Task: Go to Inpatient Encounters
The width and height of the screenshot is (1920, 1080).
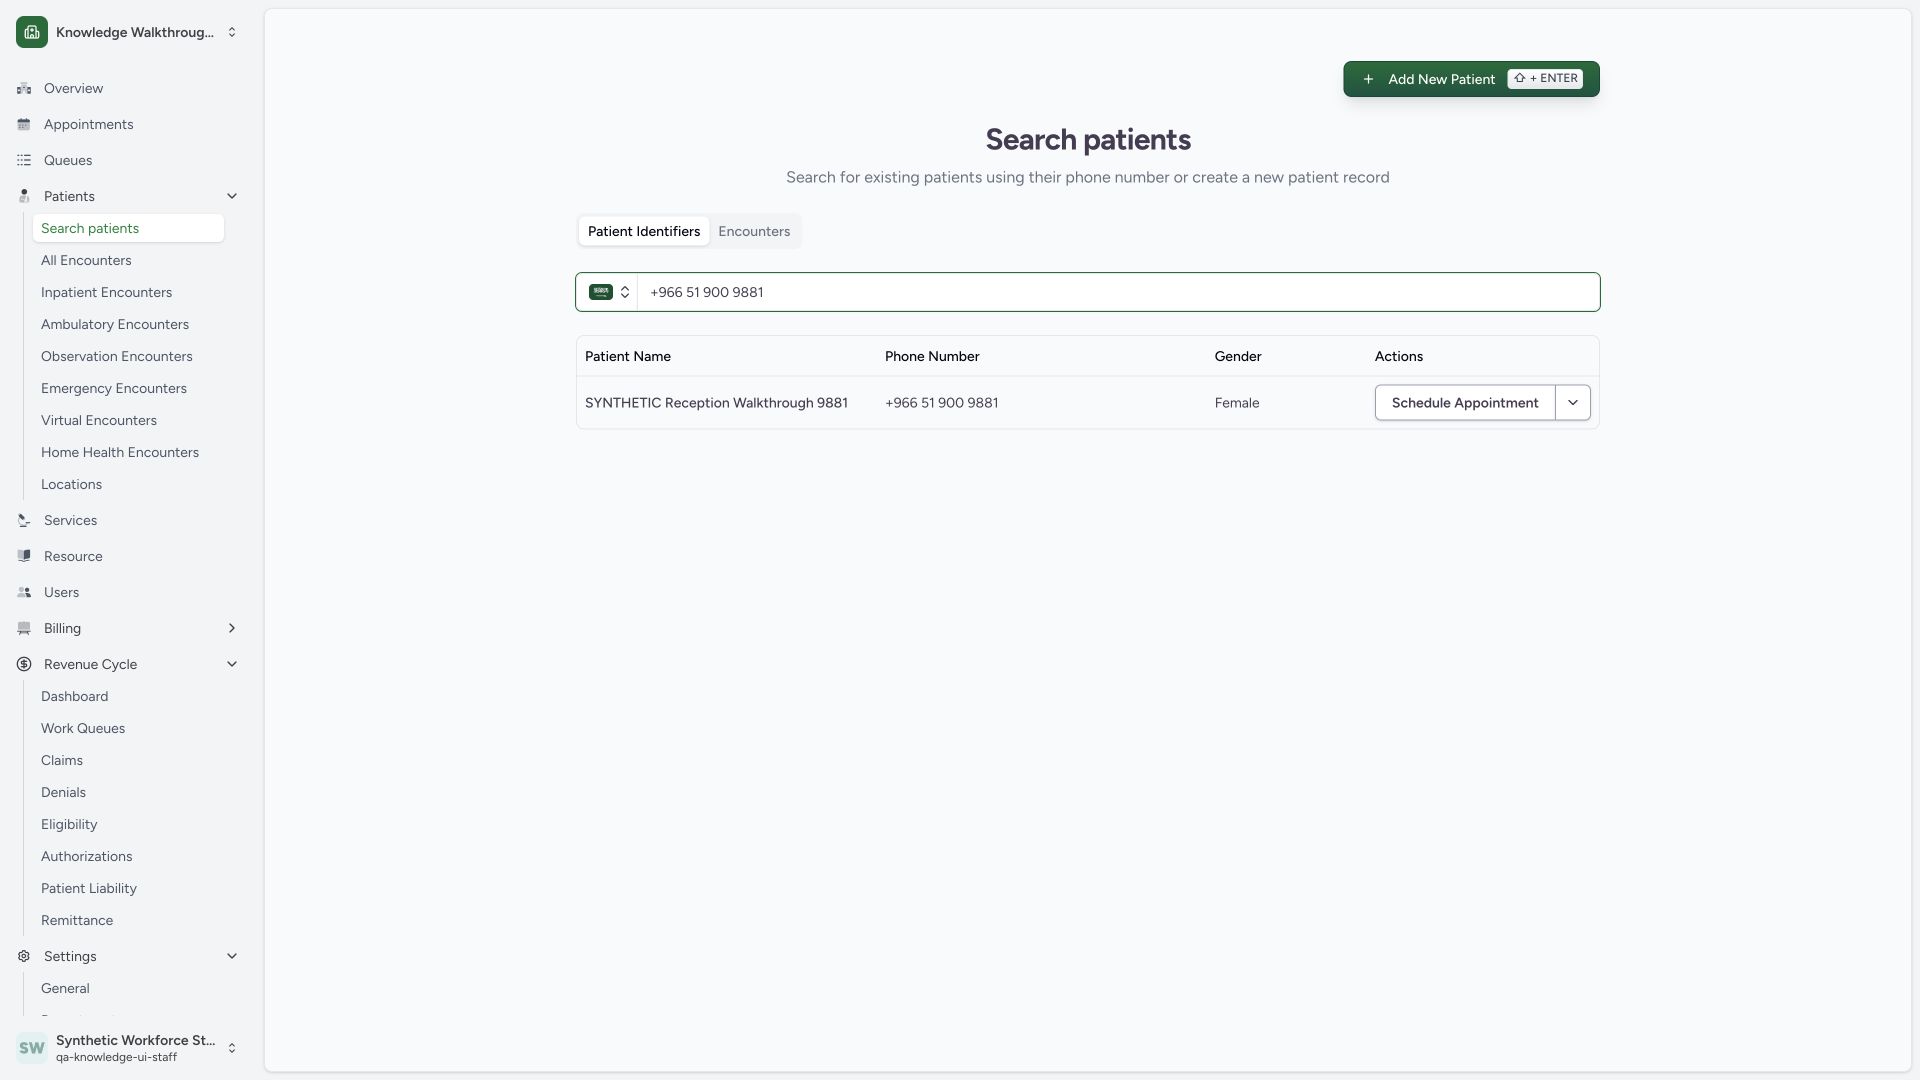Action: point(128,292)
